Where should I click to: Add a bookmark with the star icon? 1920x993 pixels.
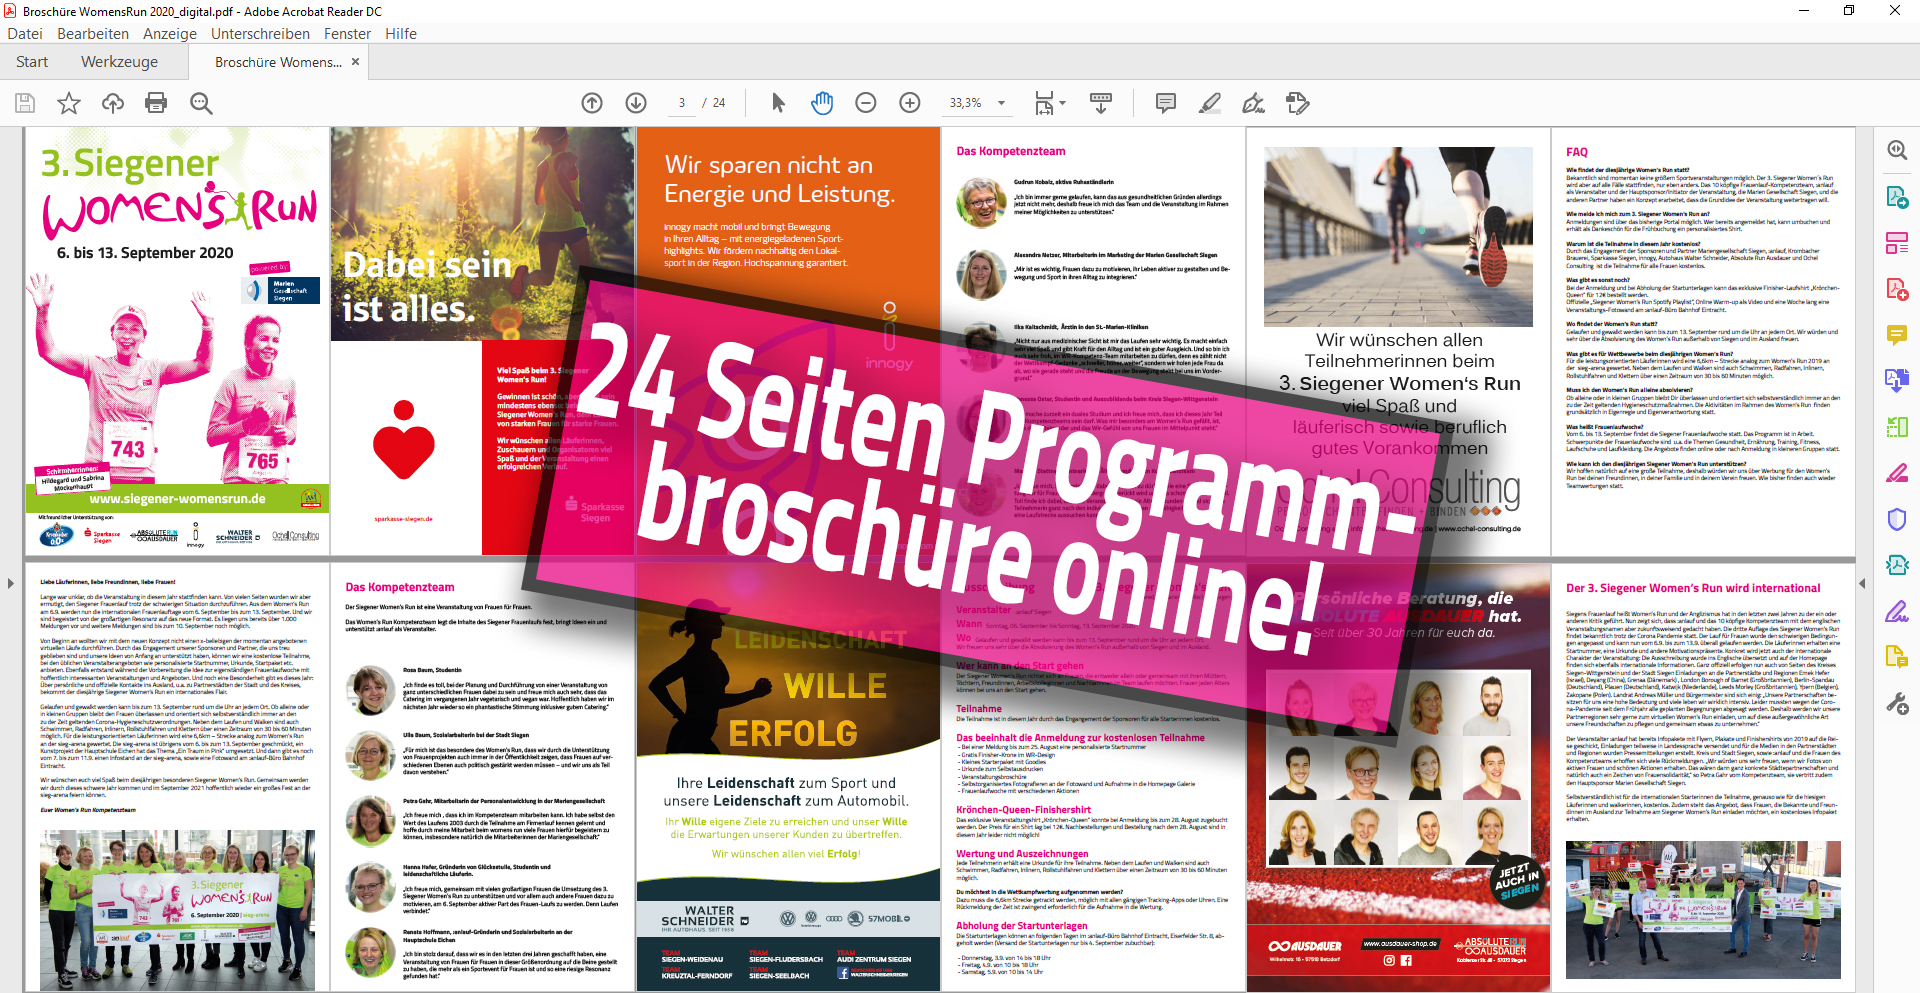[69, 103]
